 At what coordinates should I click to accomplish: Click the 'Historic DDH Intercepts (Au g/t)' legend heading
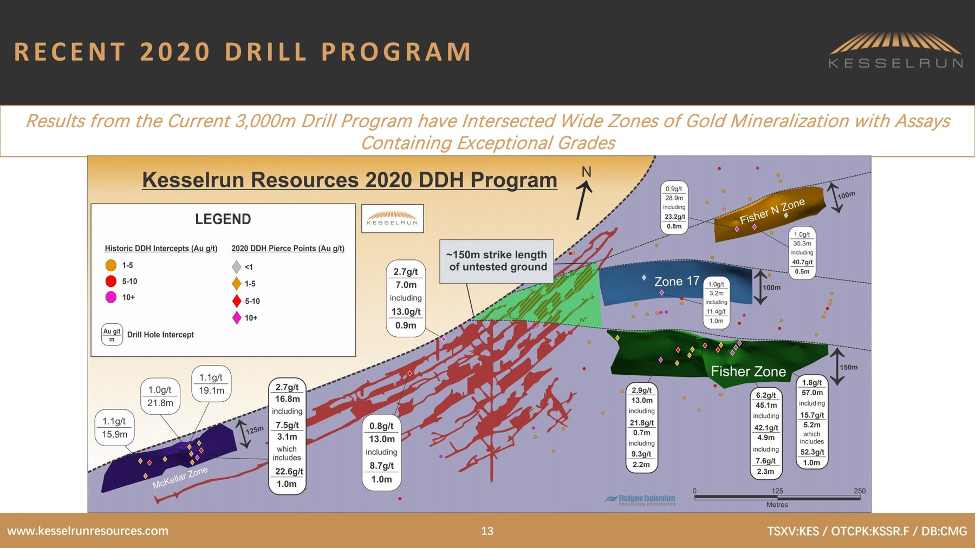coord(161,249)
